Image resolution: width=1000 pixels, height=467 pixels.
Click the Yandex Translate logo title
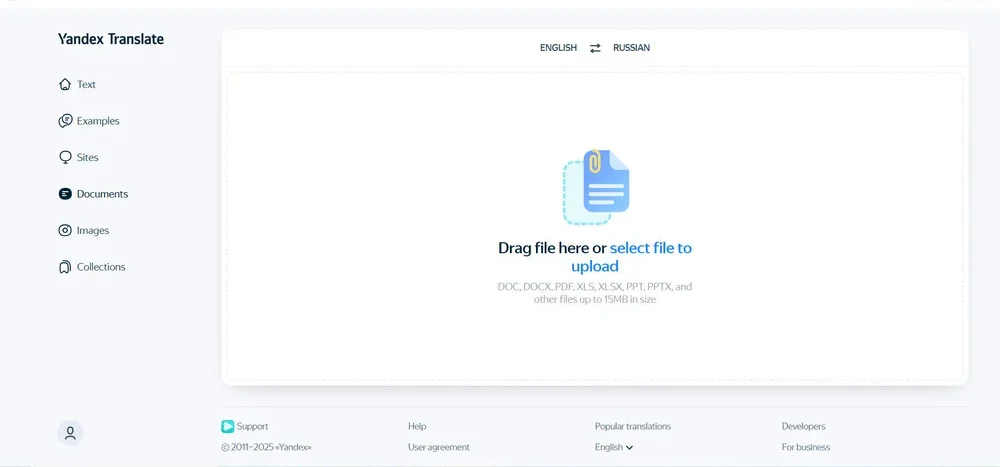(x=111, y=39)
